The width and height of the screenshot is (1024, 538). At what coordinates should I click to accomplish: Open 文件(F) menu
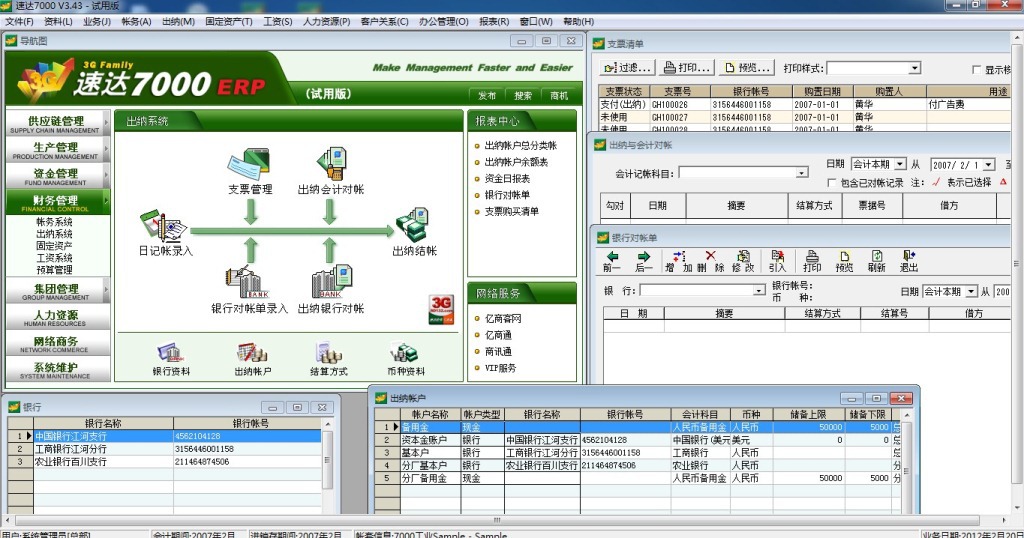click(19, 22)
